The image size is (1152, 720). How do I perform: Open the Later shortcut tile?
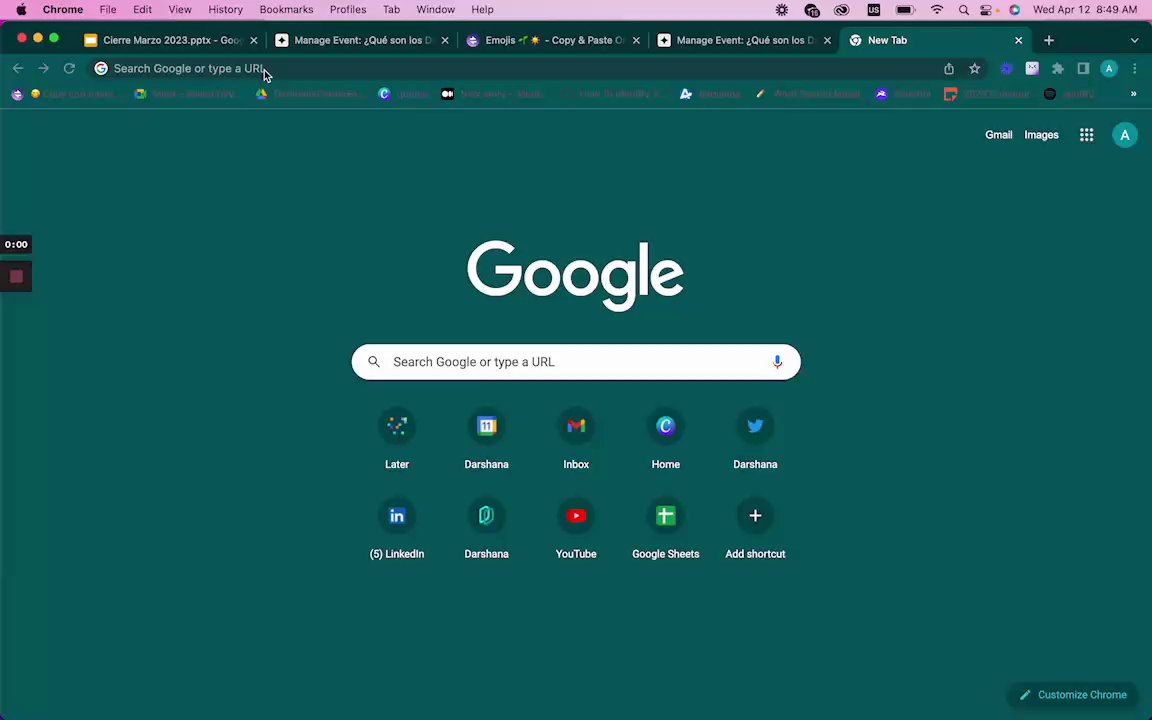[397, 439]
